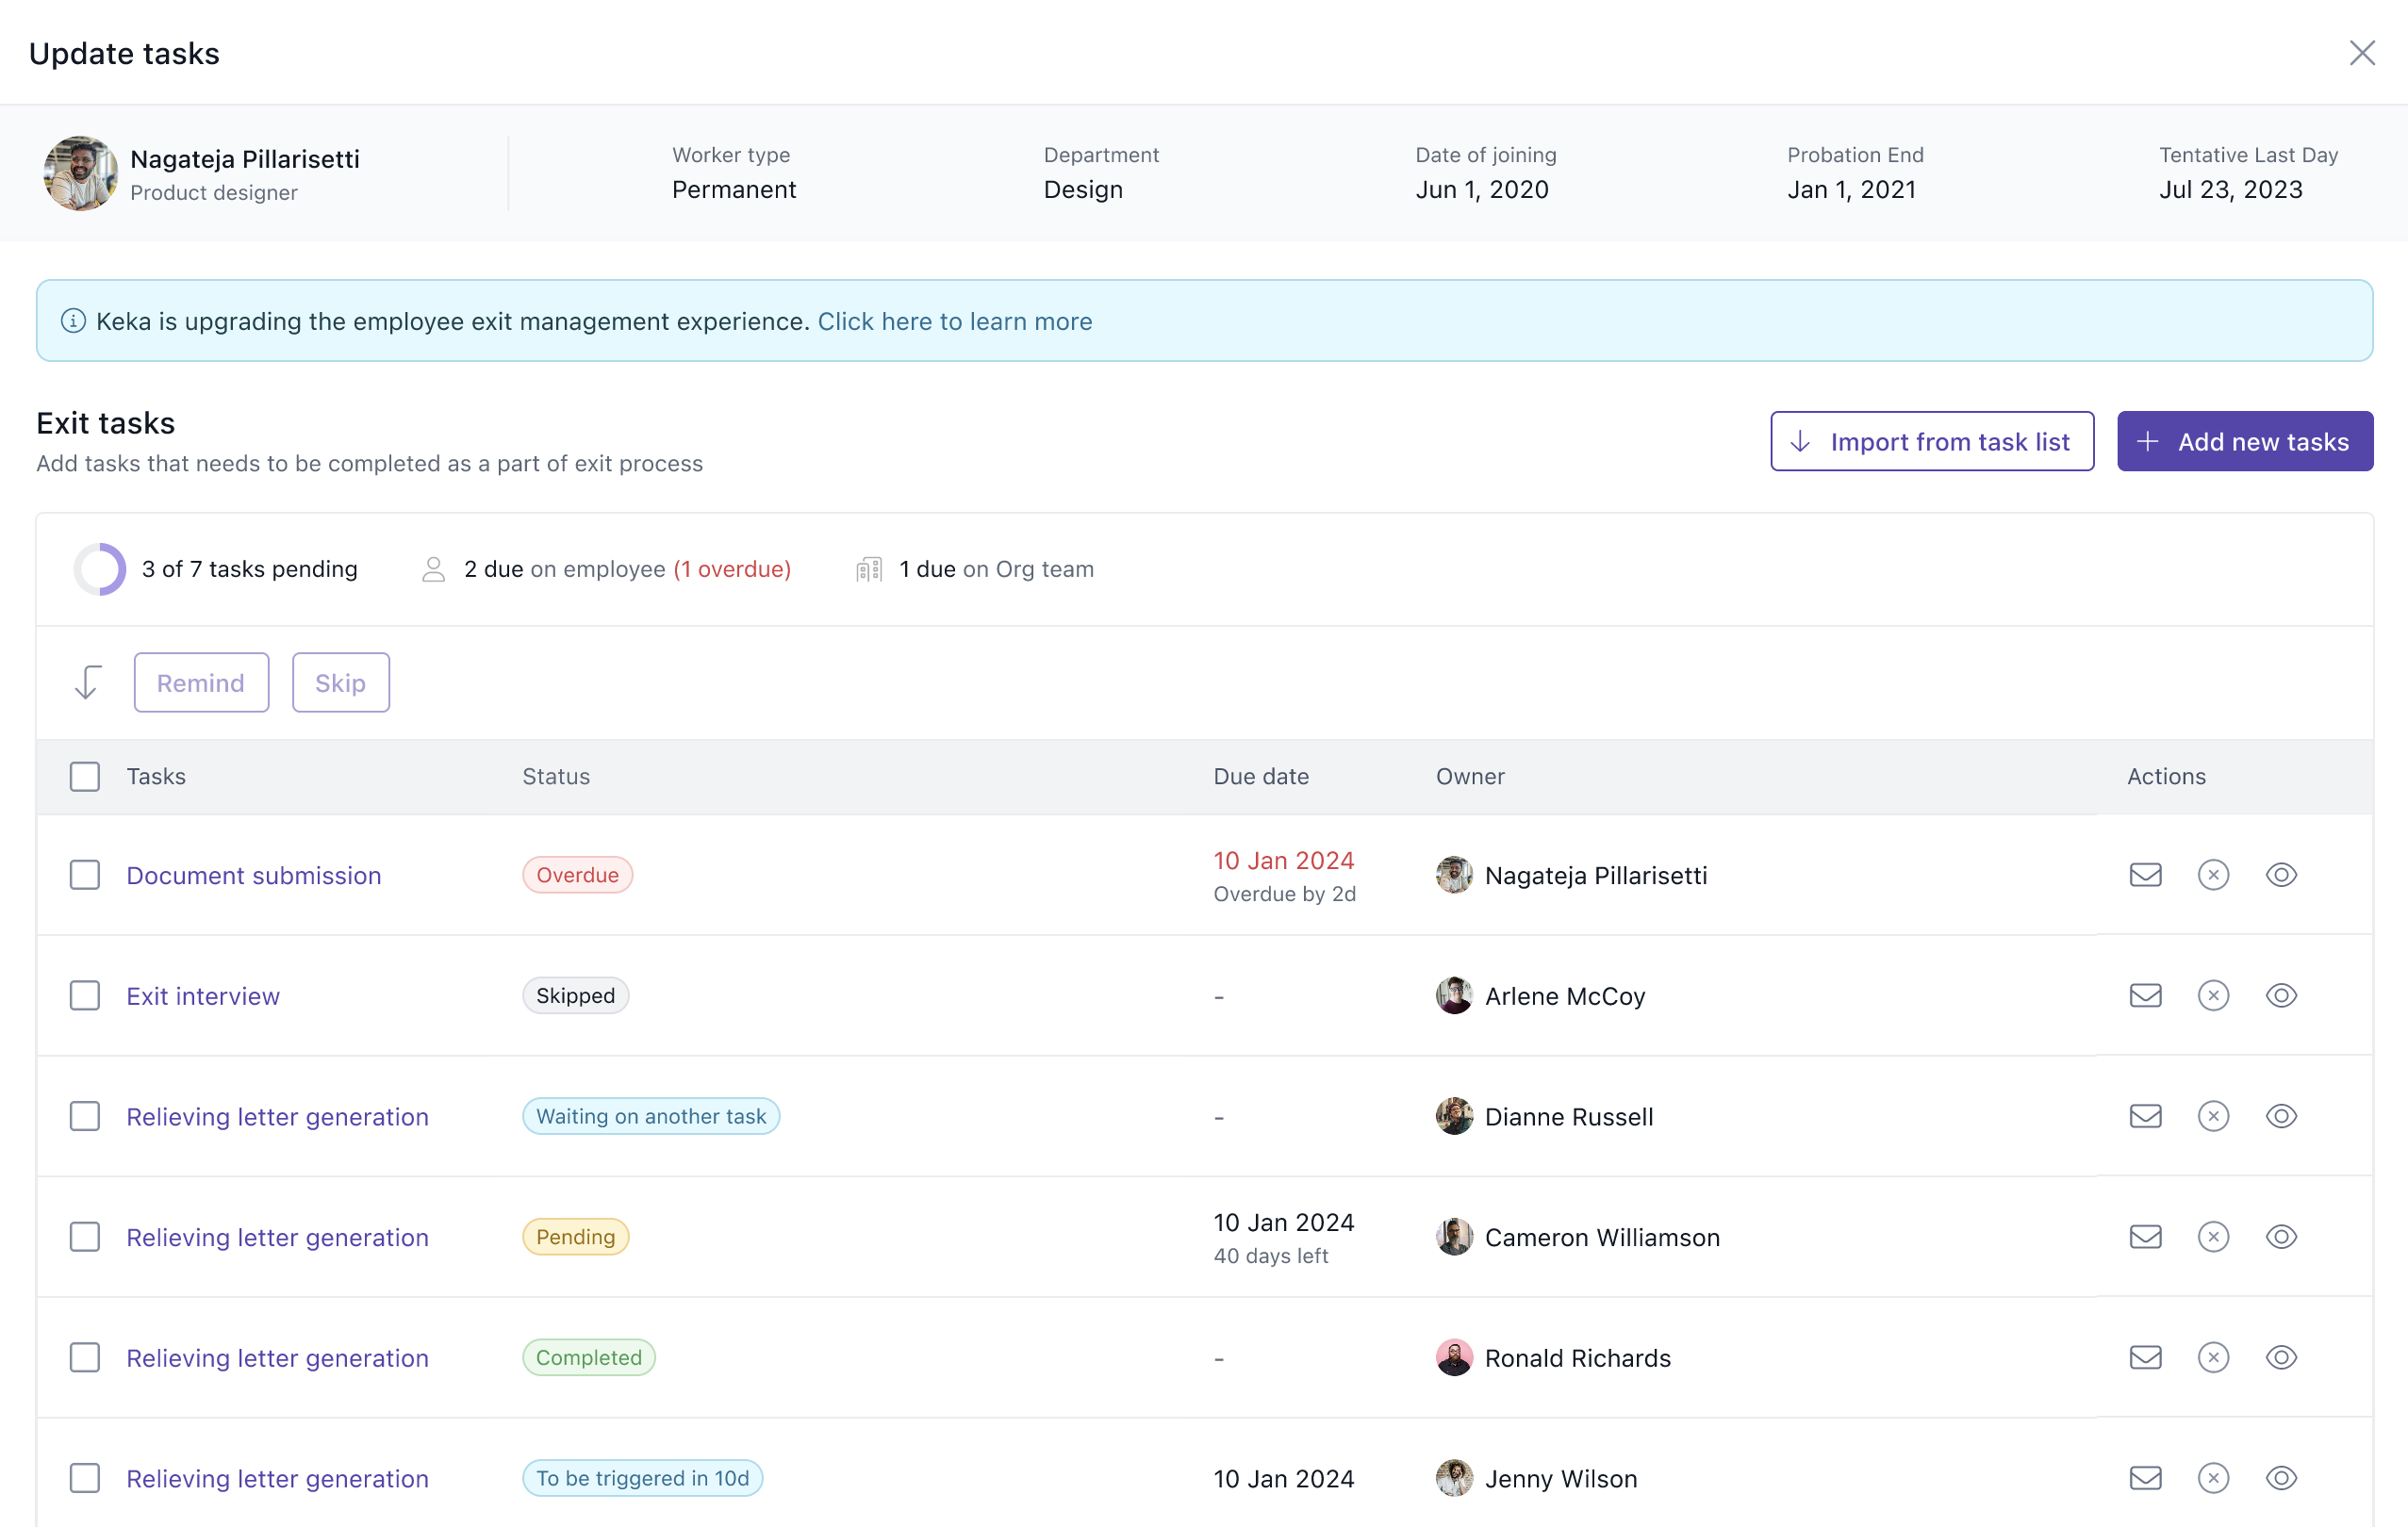Click the bent arrow icon beside Remind
2408x1527 pixels.
(88, 683)
